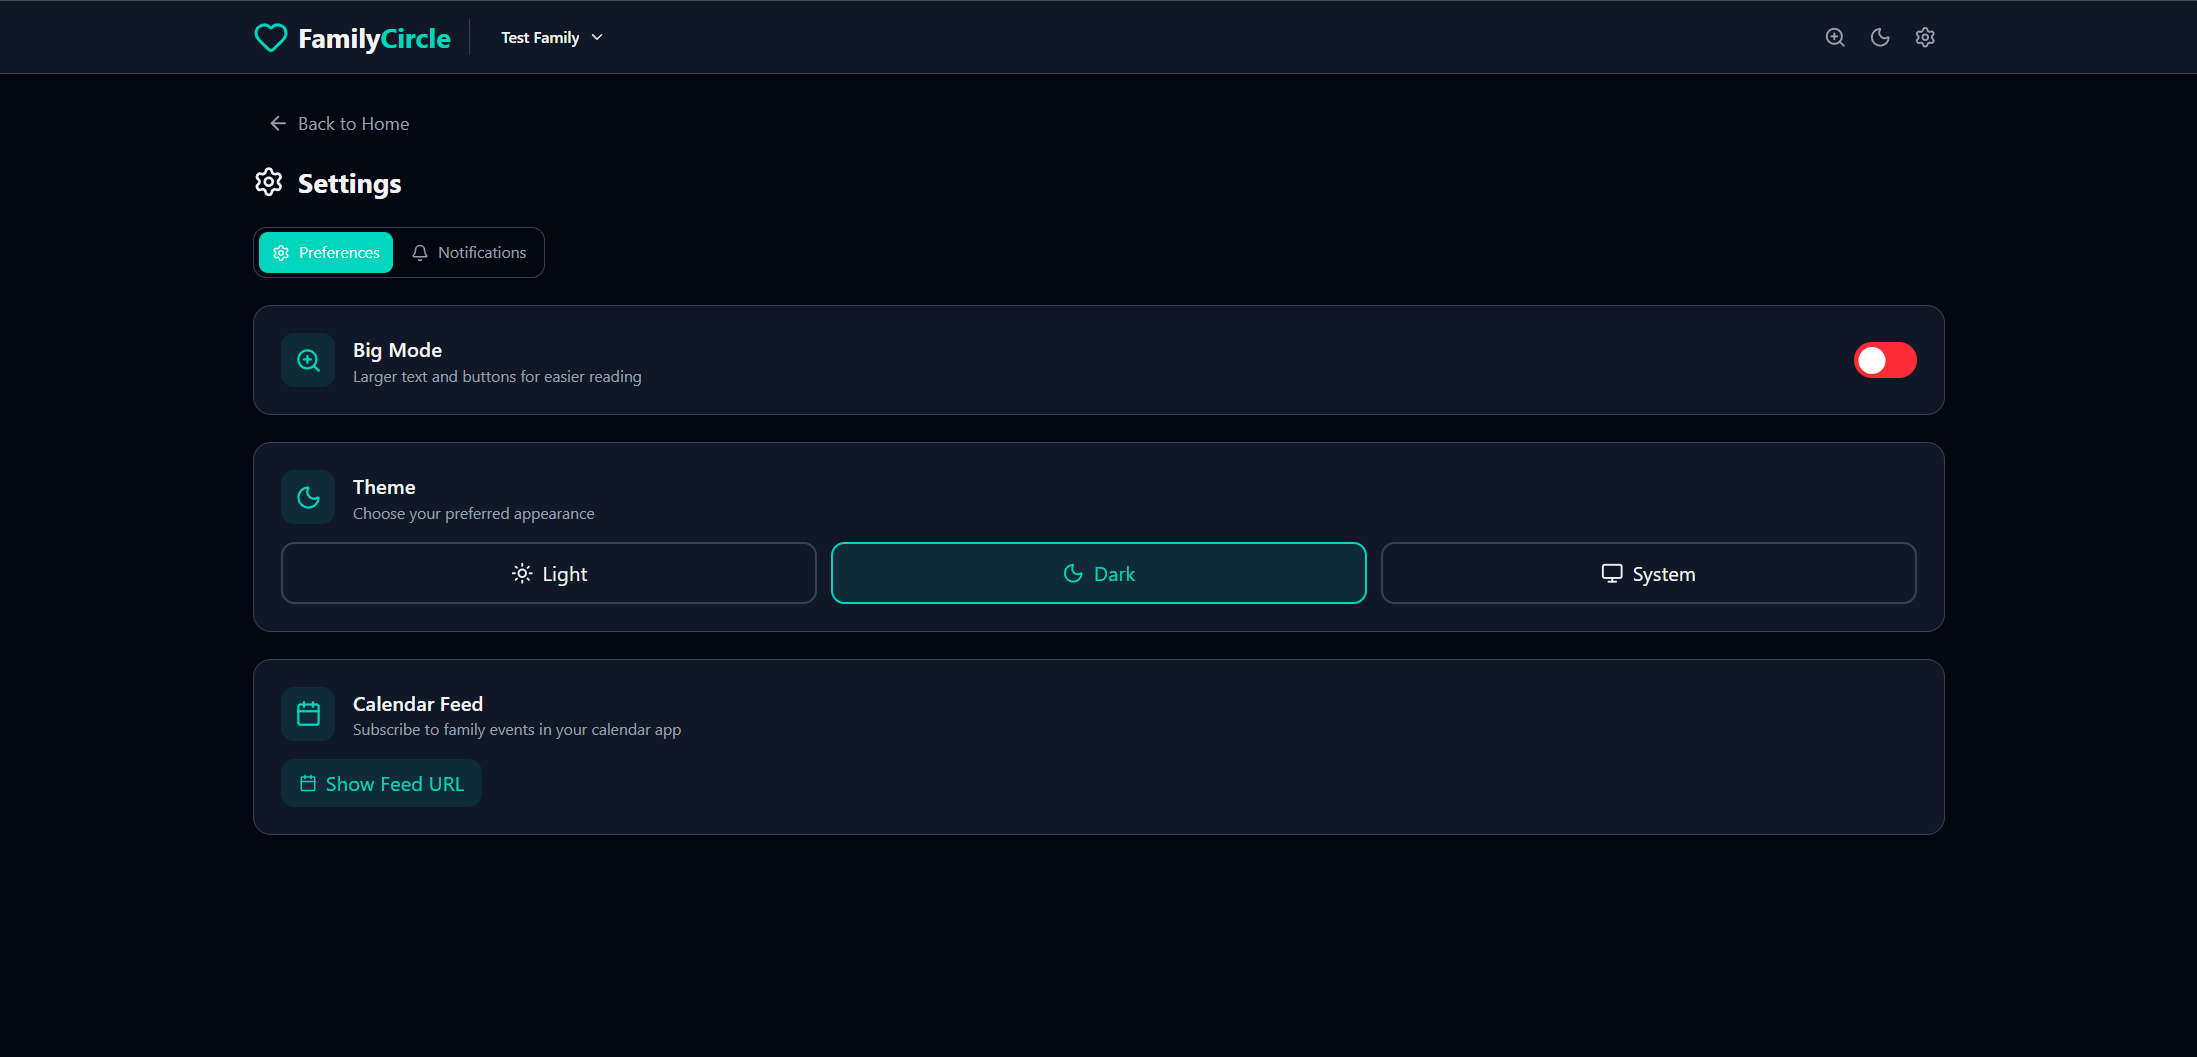
Task: Click the gear icon beside Settings heading
Action: pyautogui.click(x=269, y=183)
